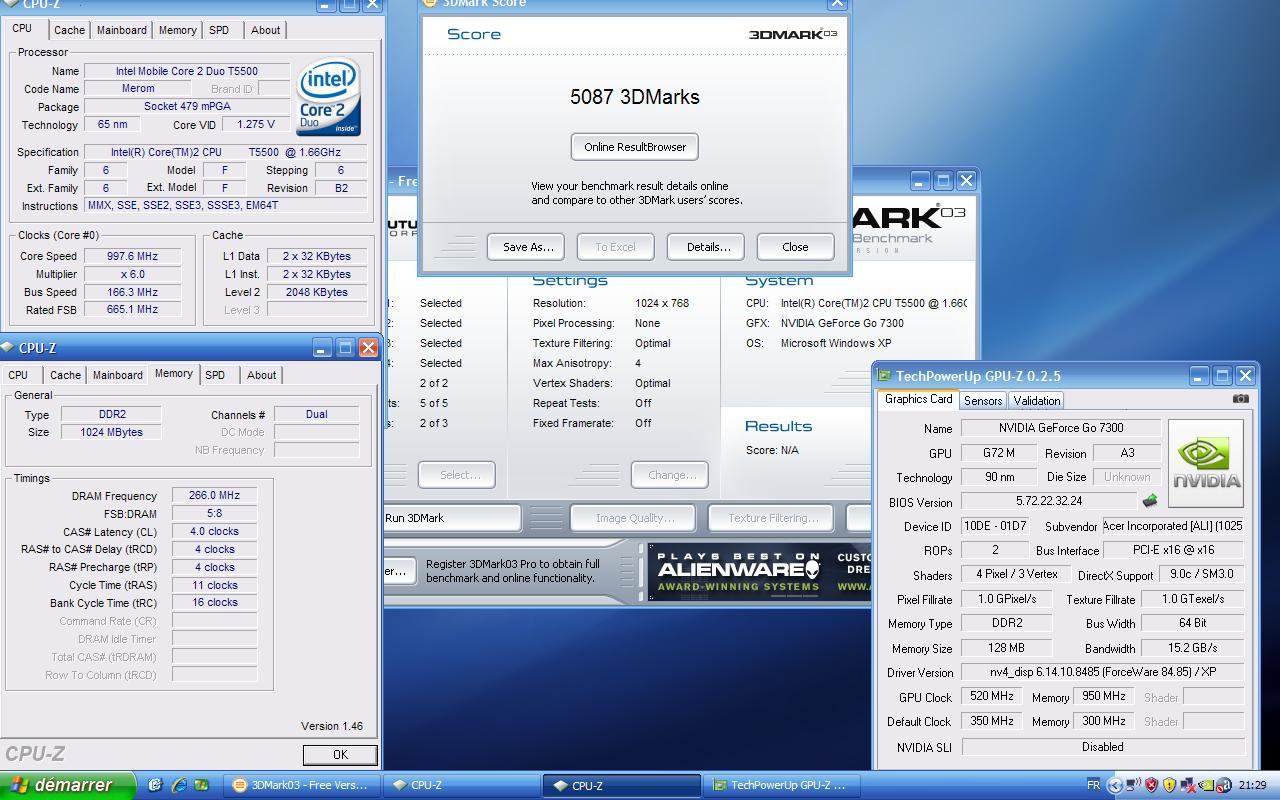Click NVIDIA SLI Disabled field
Image resolution: width=1280 pixels, height=800 pixels.
tap(1103, 747)
